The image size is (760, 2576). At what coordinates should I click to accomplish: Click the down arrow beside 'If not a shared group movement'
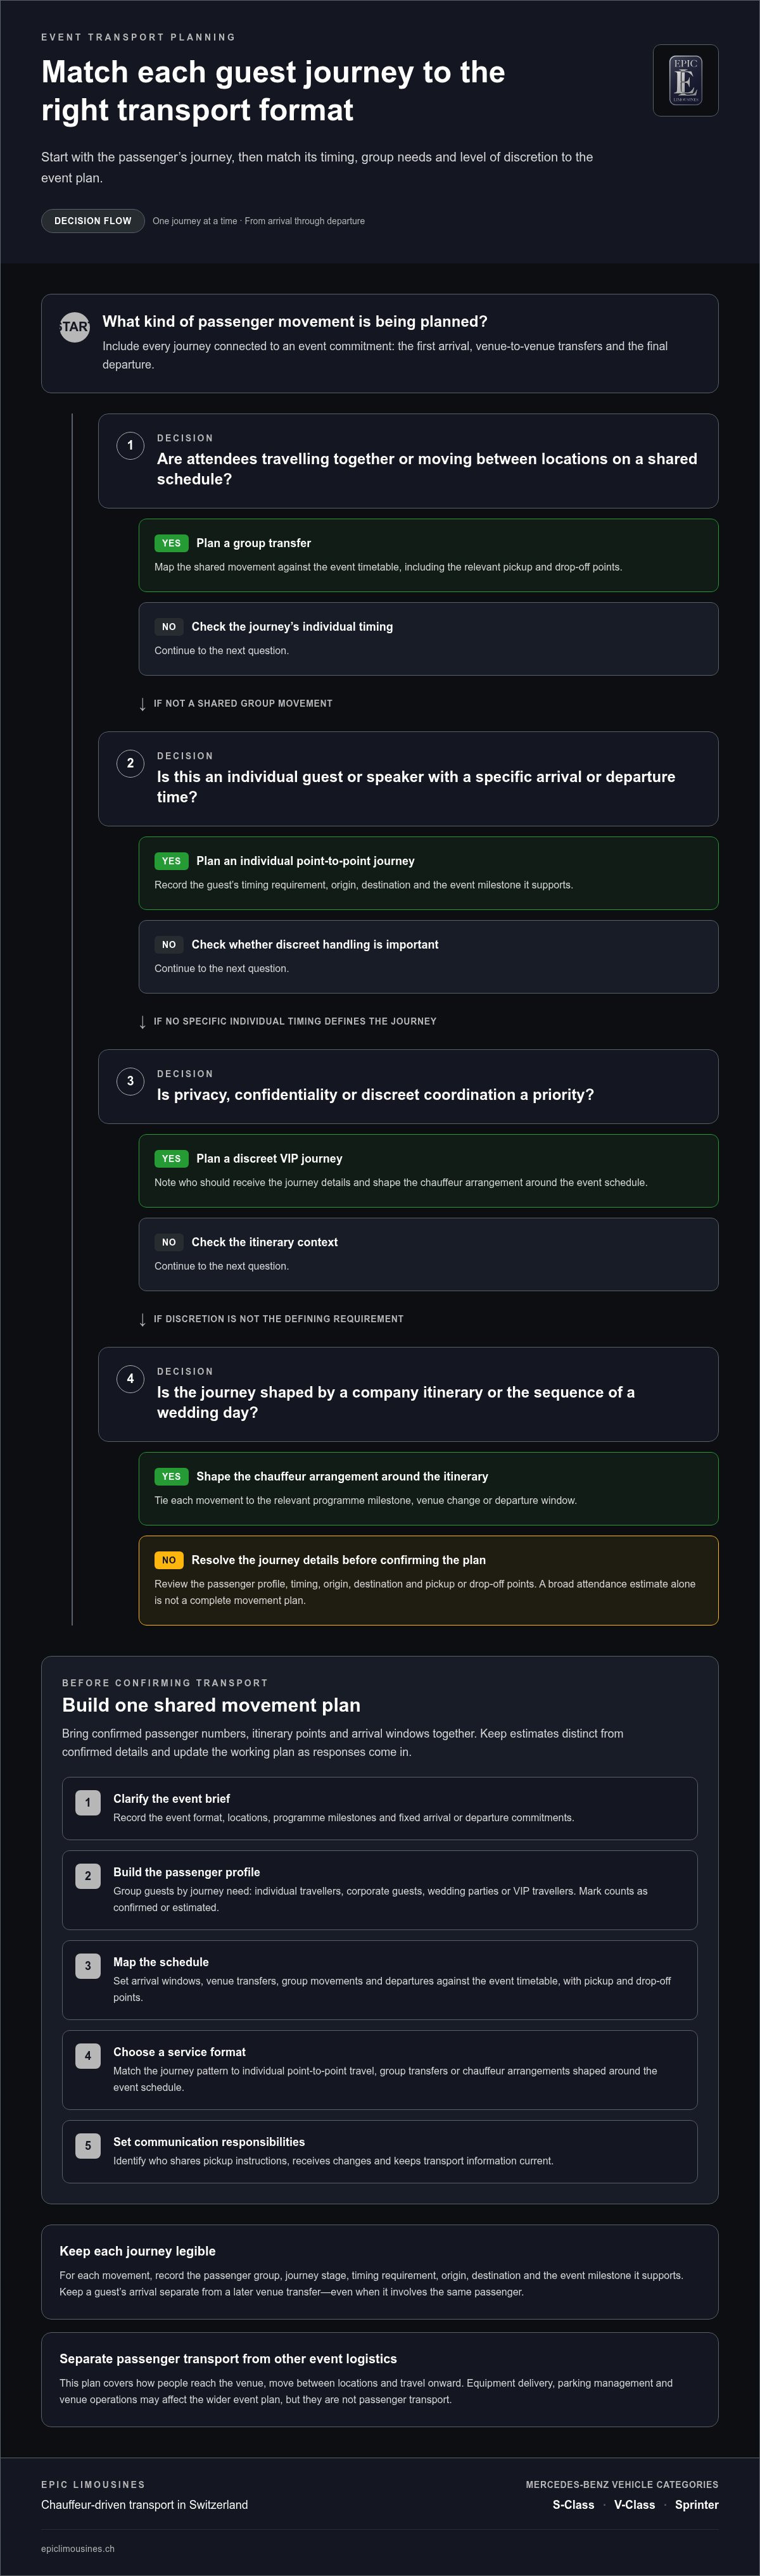pyautogui.click(x=143, y=704)
